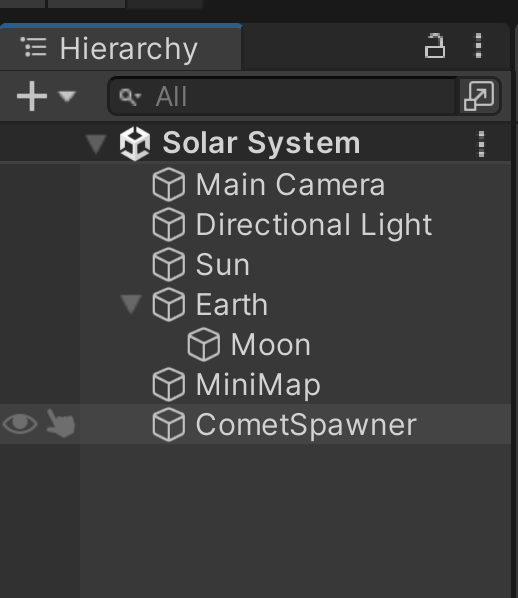
Task: Toggle CometSpawner picking hand icon
Action: 60,423
